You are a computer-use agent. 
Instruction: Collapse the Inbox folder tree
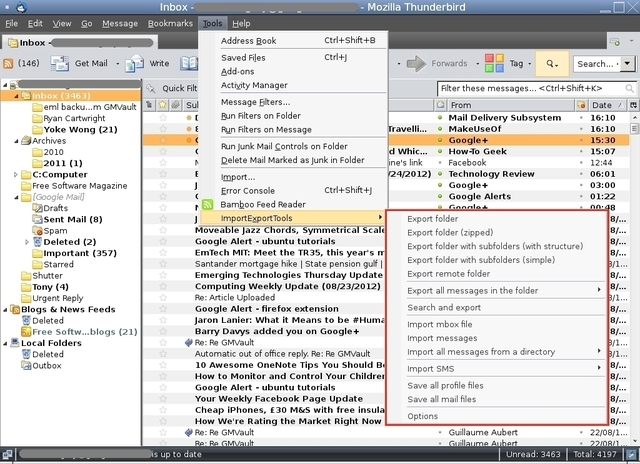16,96
